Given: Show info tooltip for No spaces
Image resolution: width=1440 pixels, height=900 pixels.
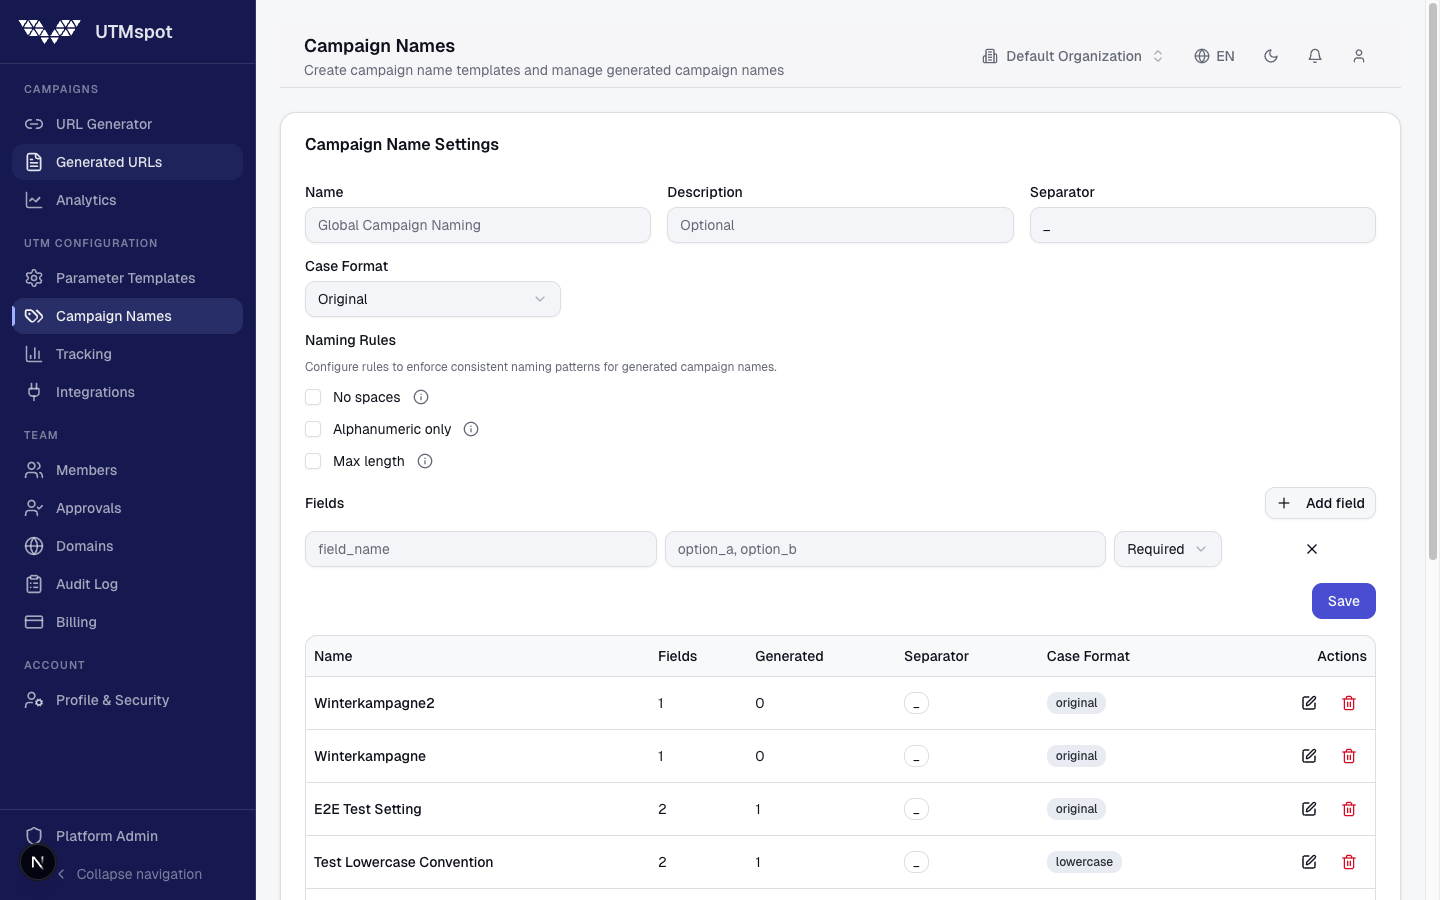Looking at the screenshot, I should coord(421,397).
